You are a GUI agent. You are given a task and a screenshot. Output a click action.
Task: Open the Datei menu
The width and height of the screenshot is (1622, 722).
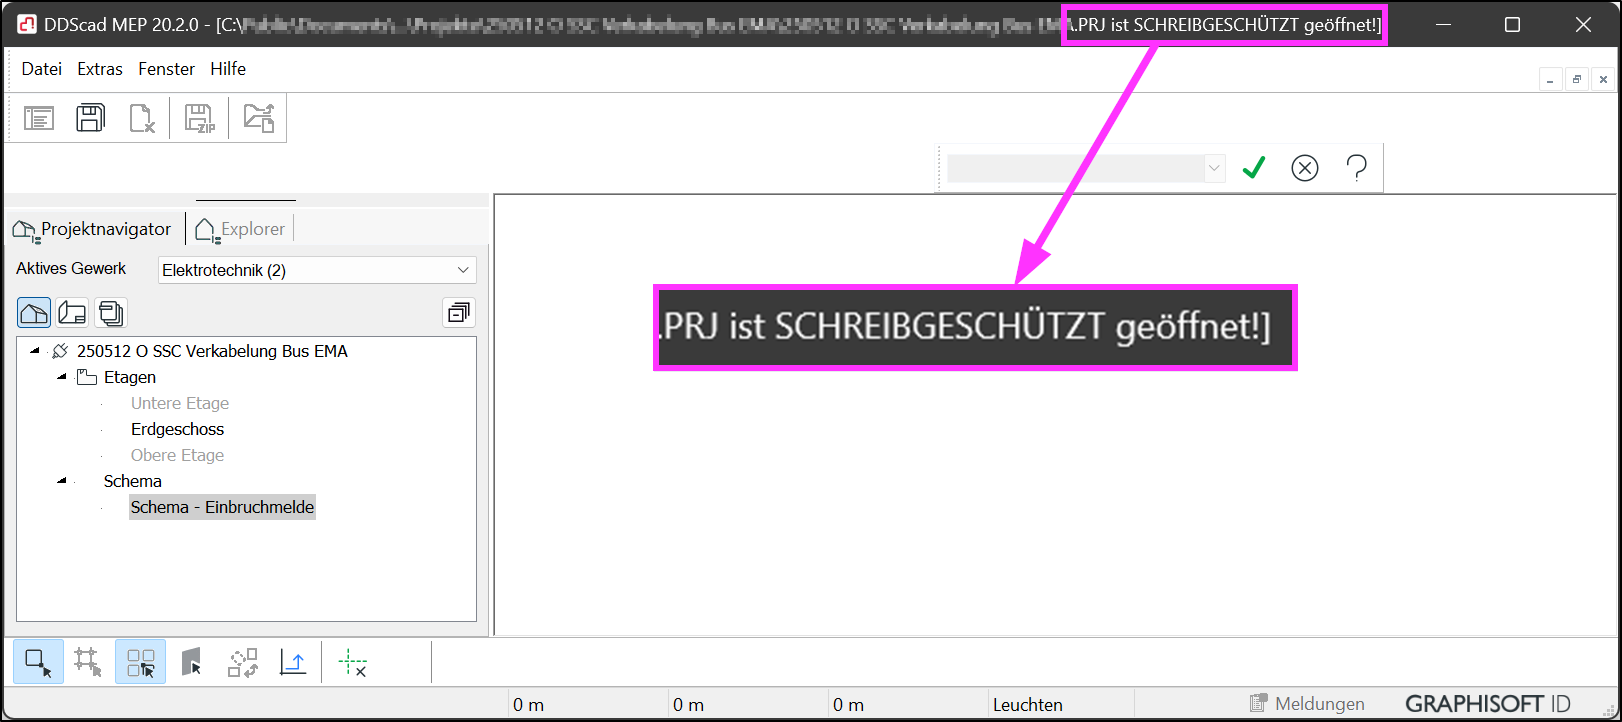pos(41,69)
